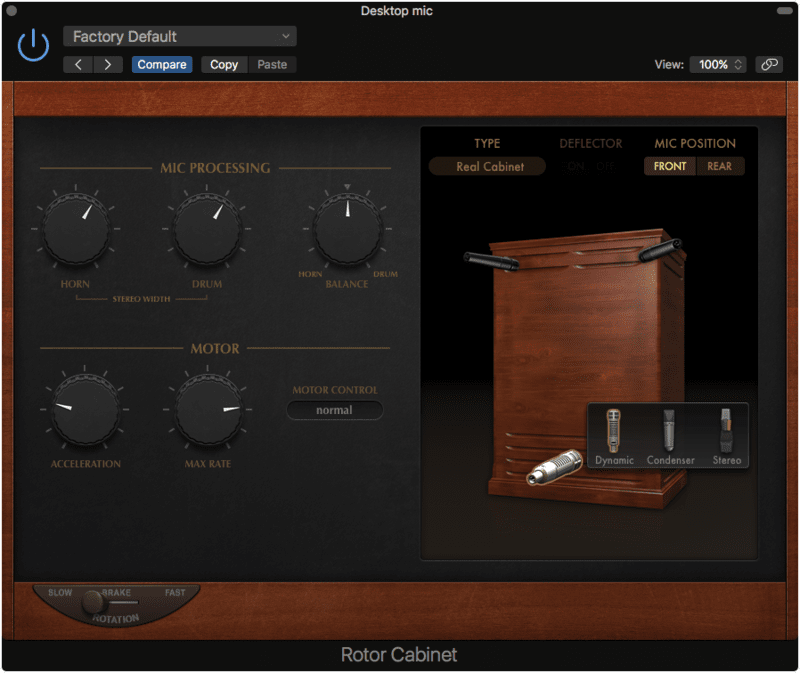Click the Rotation slow/brake/fast slider
800x673 pixels.
[x=94, y=602]
